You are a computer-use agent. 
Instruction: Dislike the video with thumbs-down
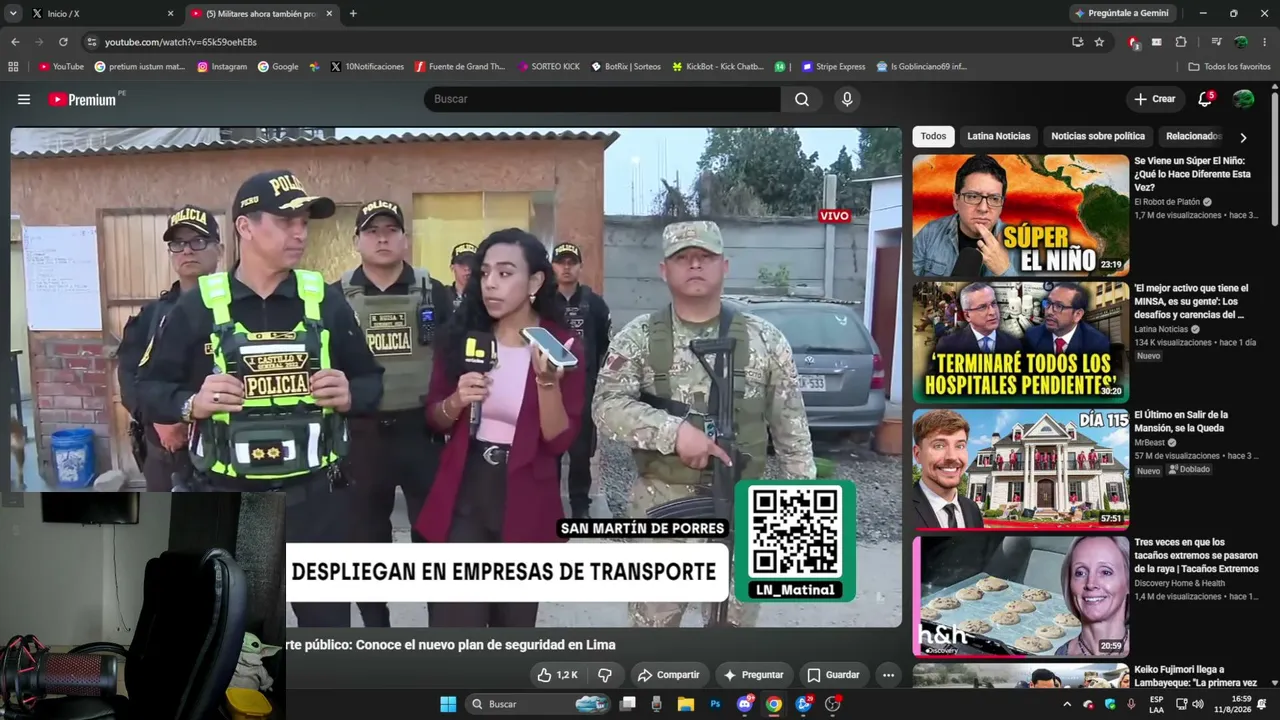coord(605,675)
